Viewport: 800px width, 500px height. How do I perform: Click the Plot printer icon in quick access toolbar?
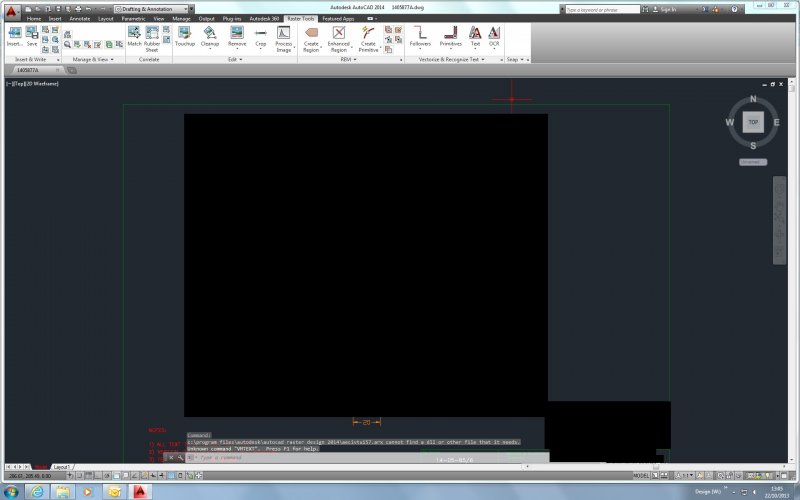(78, 9)
